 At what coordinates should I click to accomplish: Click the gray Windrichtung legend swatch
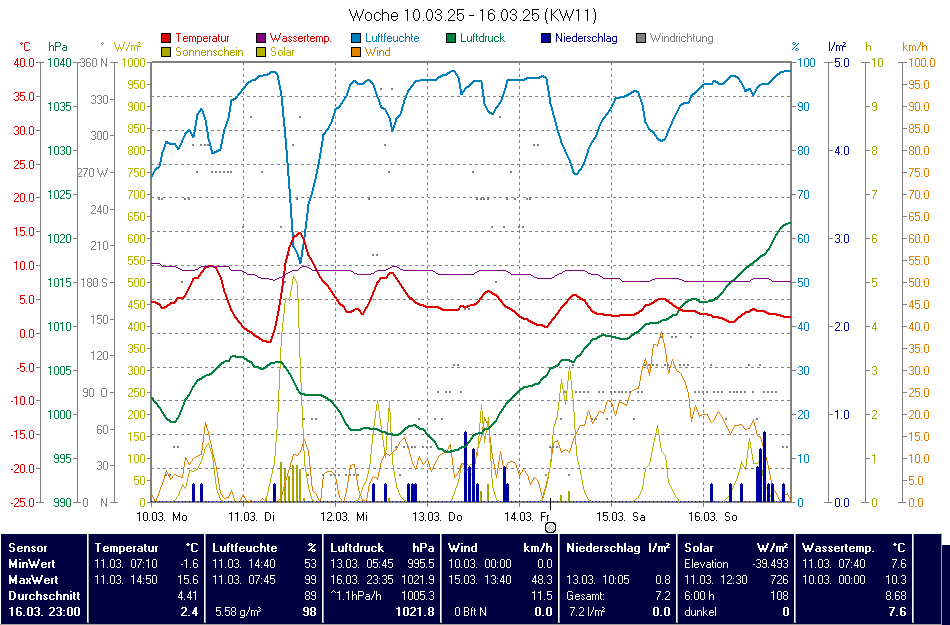(641, 38)
